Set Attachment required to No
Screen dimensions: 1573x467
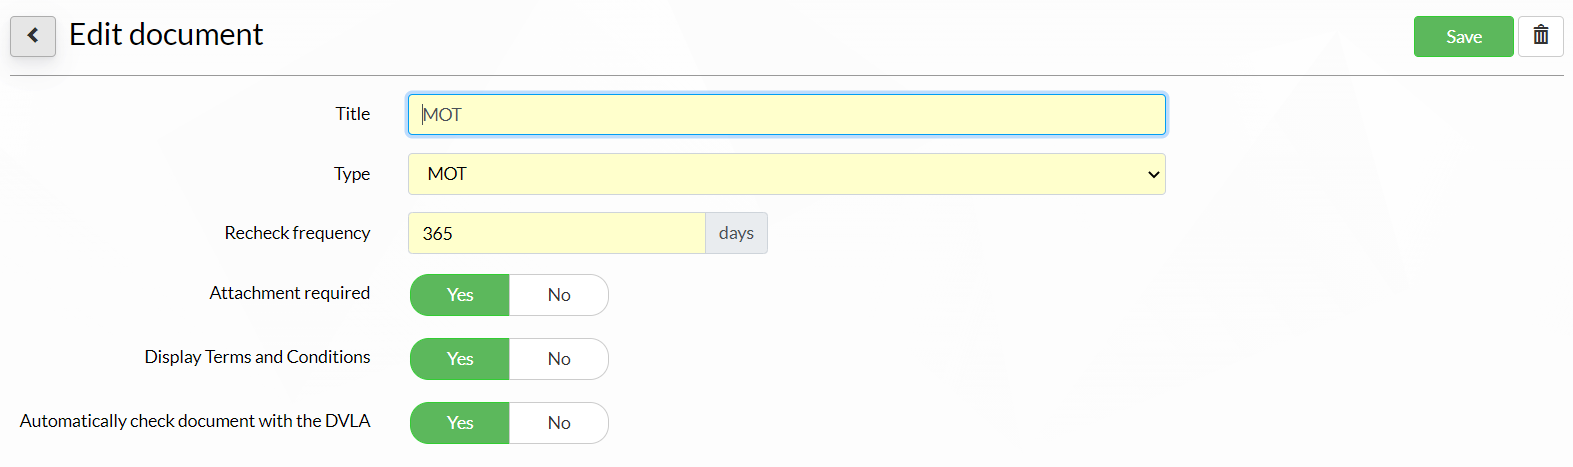tap(559, 295)
